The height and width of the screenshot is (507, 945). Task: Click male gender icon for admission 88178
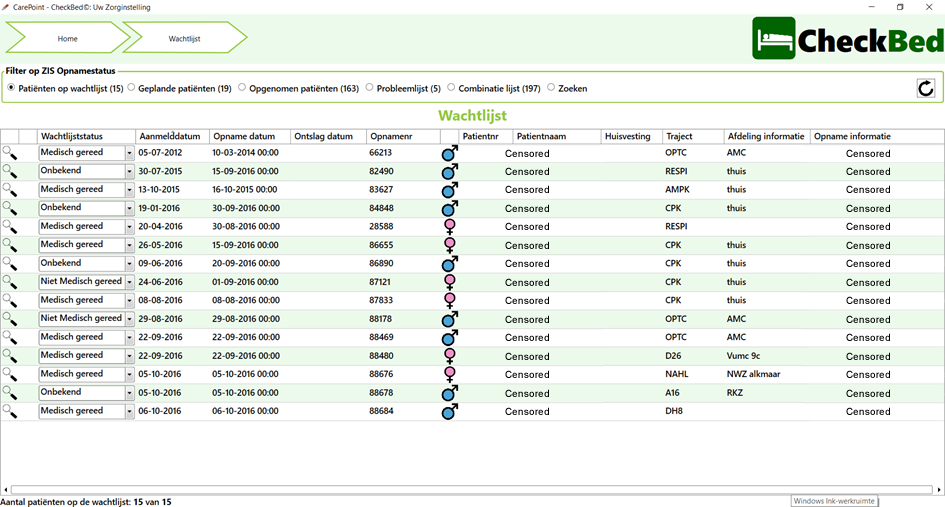click(450, 319)
